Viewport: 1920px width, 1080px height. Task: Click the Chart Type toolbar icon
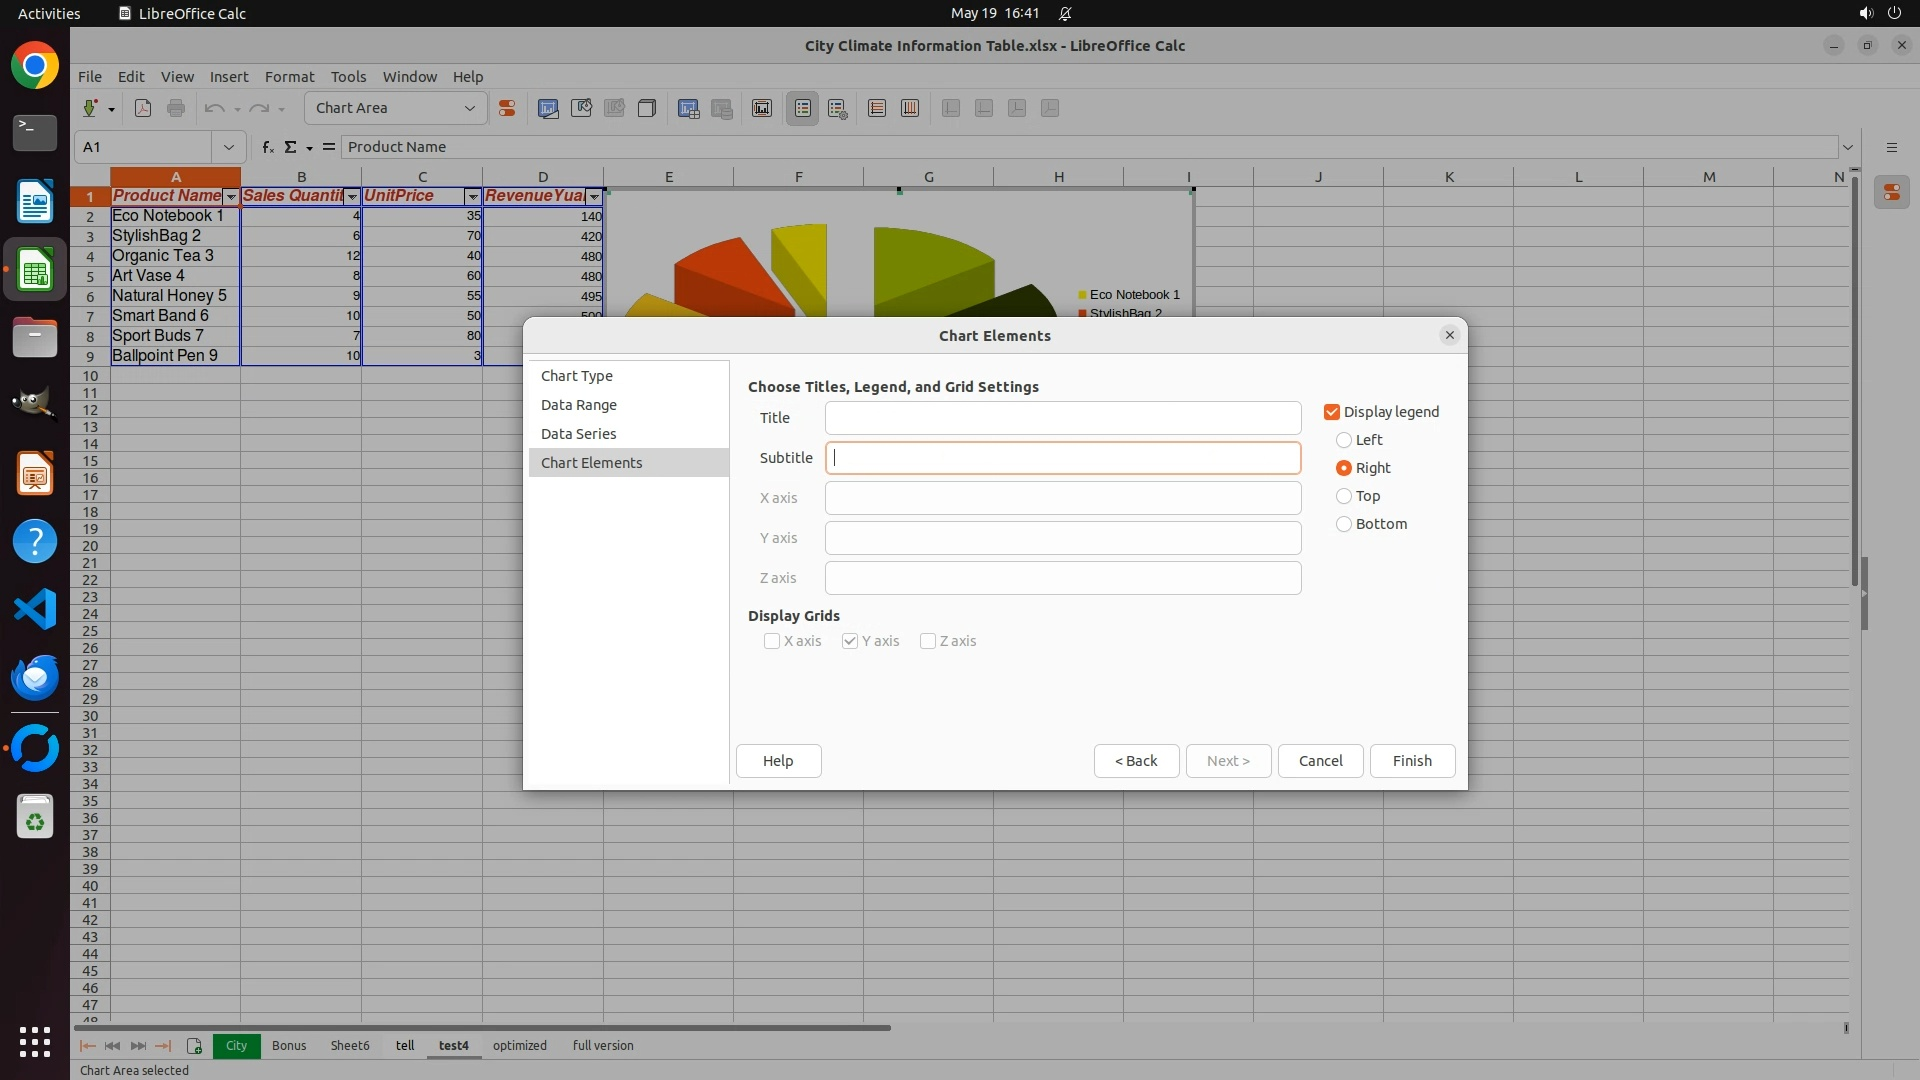click(x=548, y=108)
